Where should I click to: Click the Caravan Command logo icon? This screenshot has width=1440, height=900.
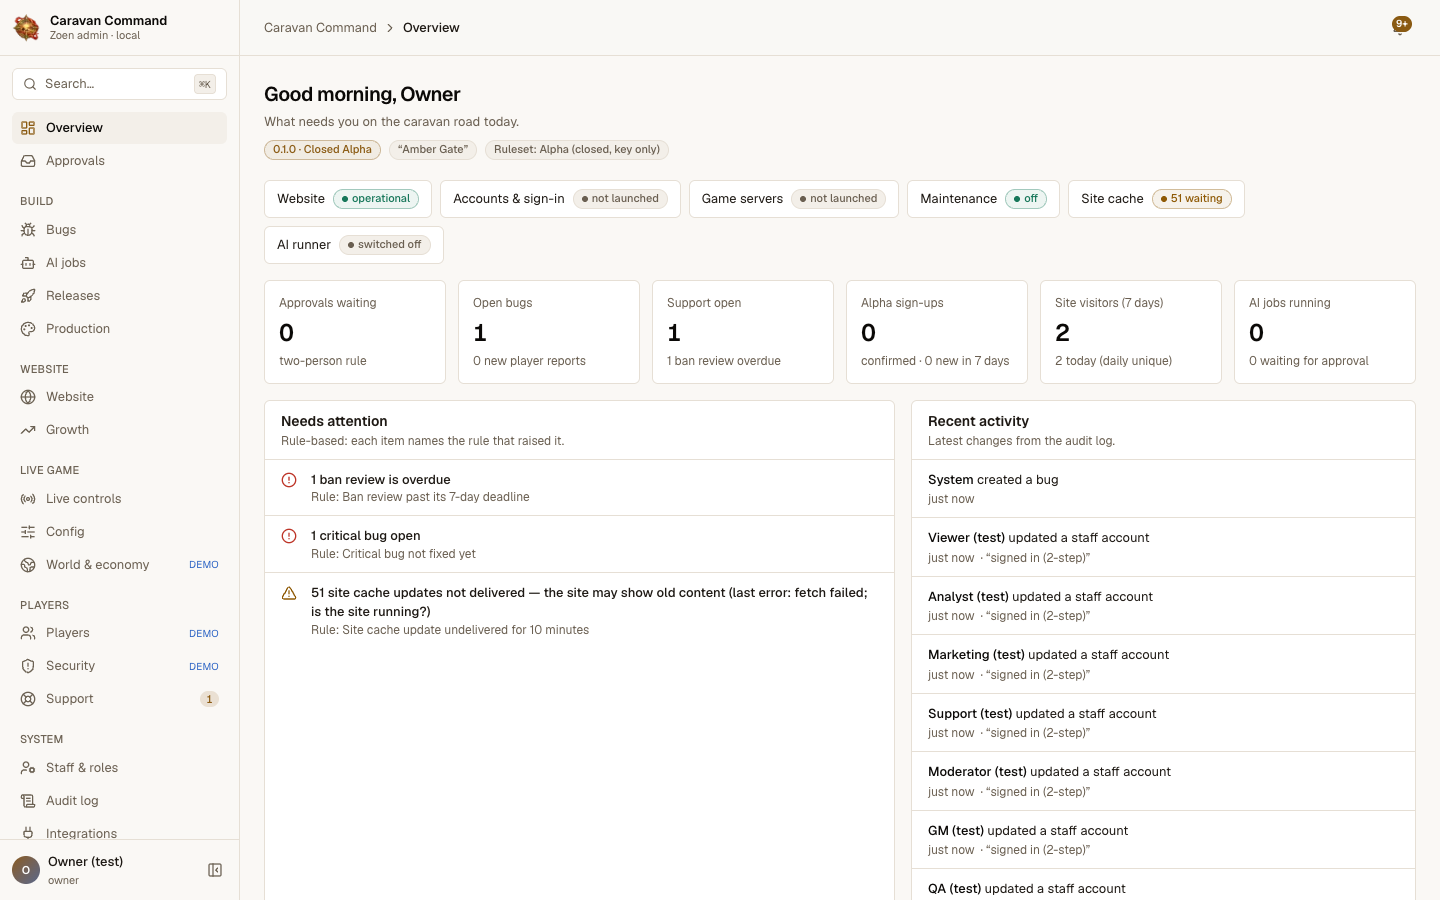(x=26, y=28)
